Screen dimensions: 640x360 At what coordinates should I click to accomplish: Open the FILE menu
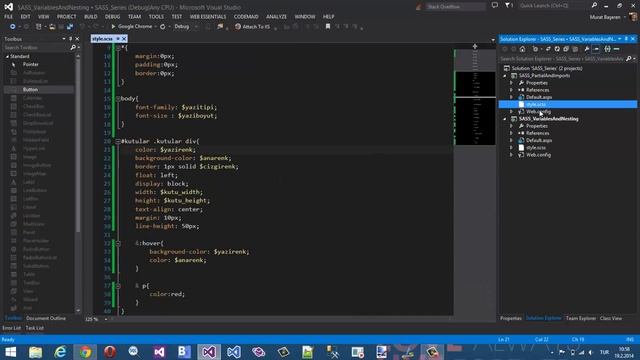tap(8, 17)
